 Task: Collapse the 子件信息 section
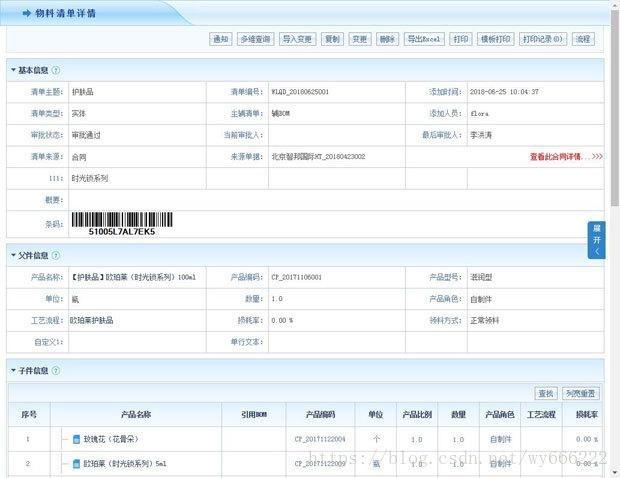(x=14, y=370)
